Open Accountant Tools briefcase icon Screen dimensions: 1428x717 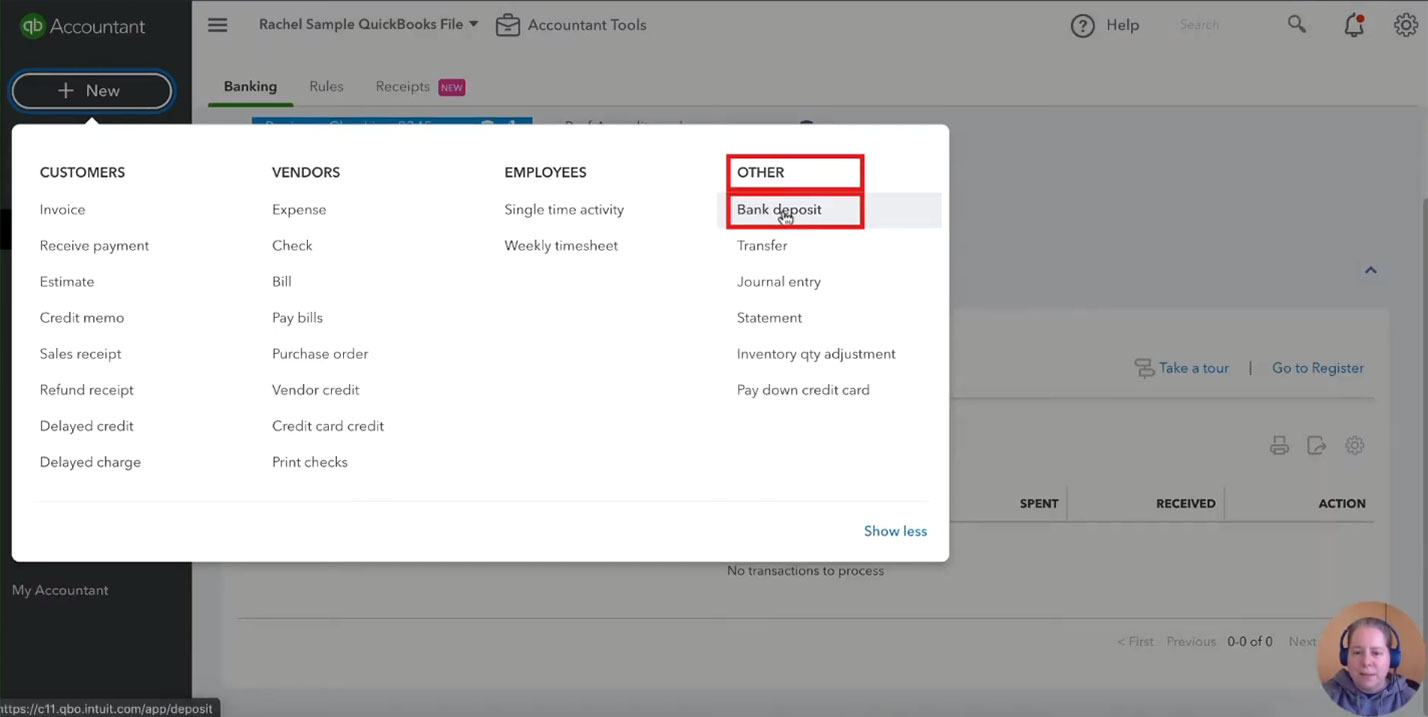pos(508,25)
